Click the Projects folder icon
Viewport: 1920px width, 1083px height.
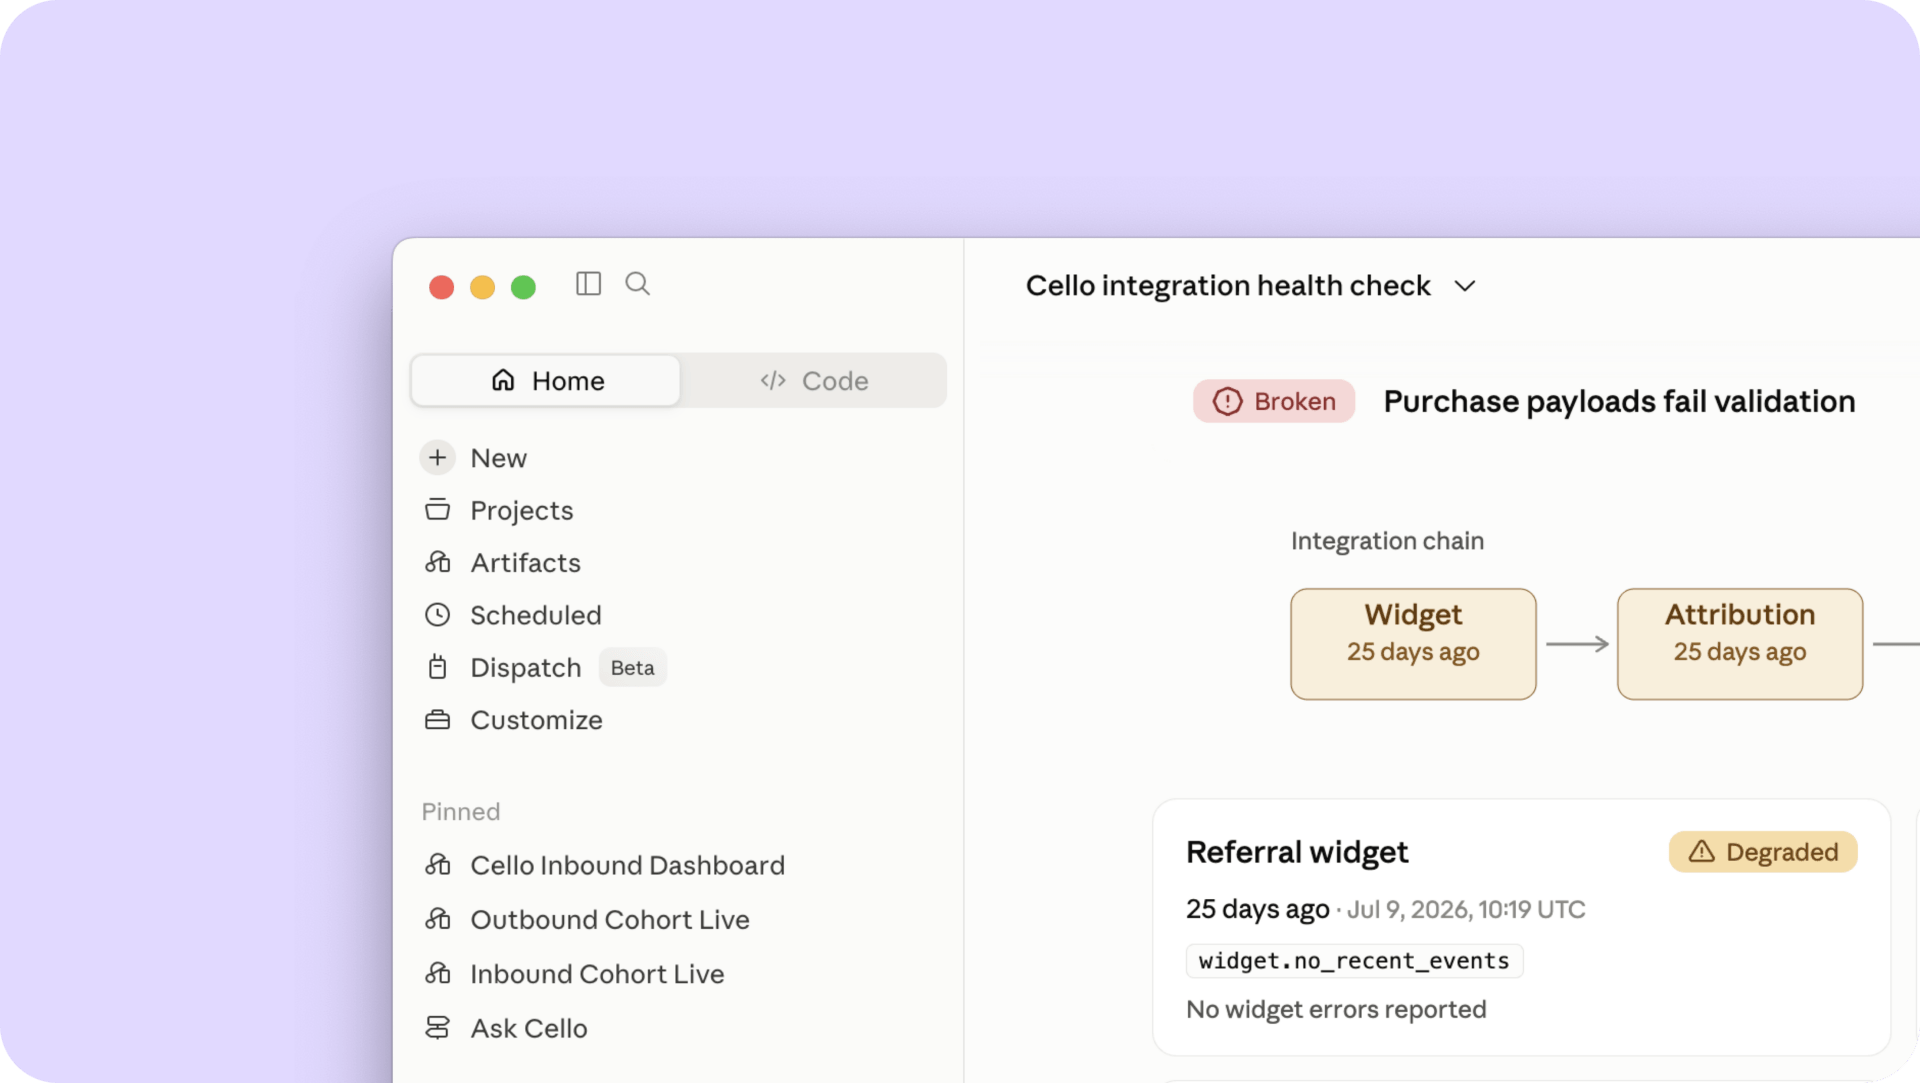pyautogui.click(x=437, y=510)
